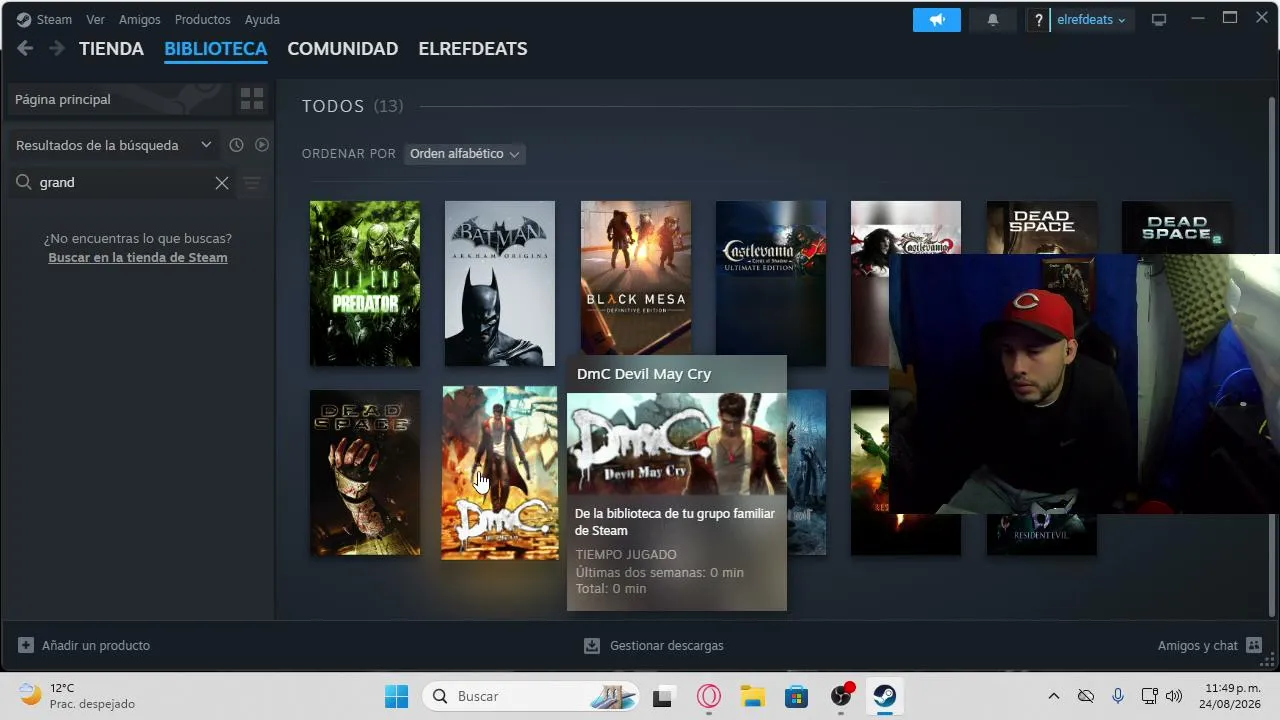Screen dimensions: 1280x720
Task: Toggle the recent activity clock filter
Action: [x=236, y=145]
